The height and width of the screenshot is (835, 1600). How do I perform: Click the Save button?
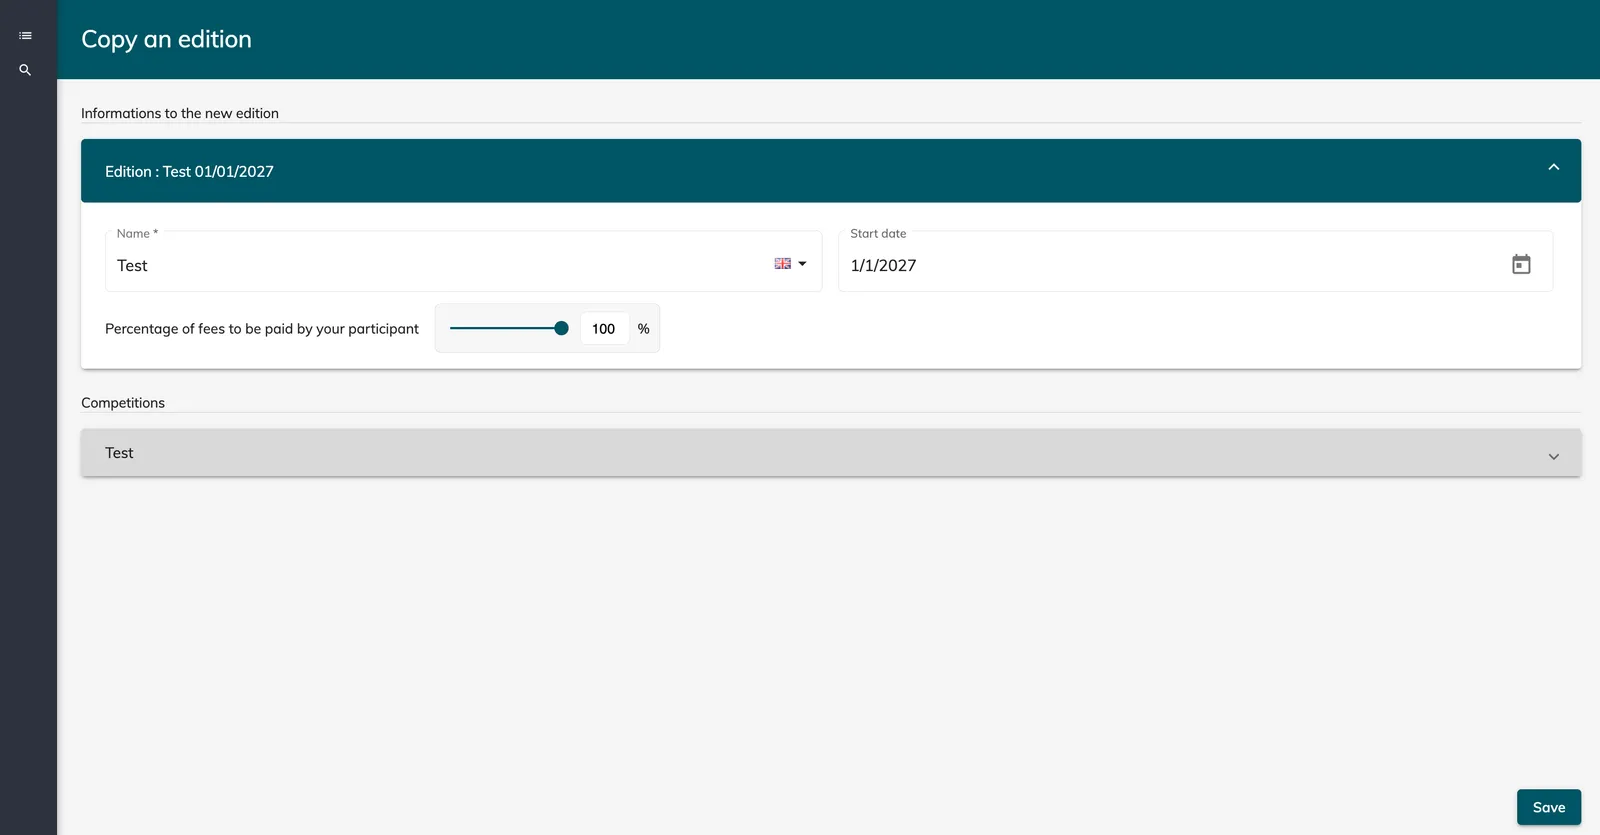[x=1548, y=807]
